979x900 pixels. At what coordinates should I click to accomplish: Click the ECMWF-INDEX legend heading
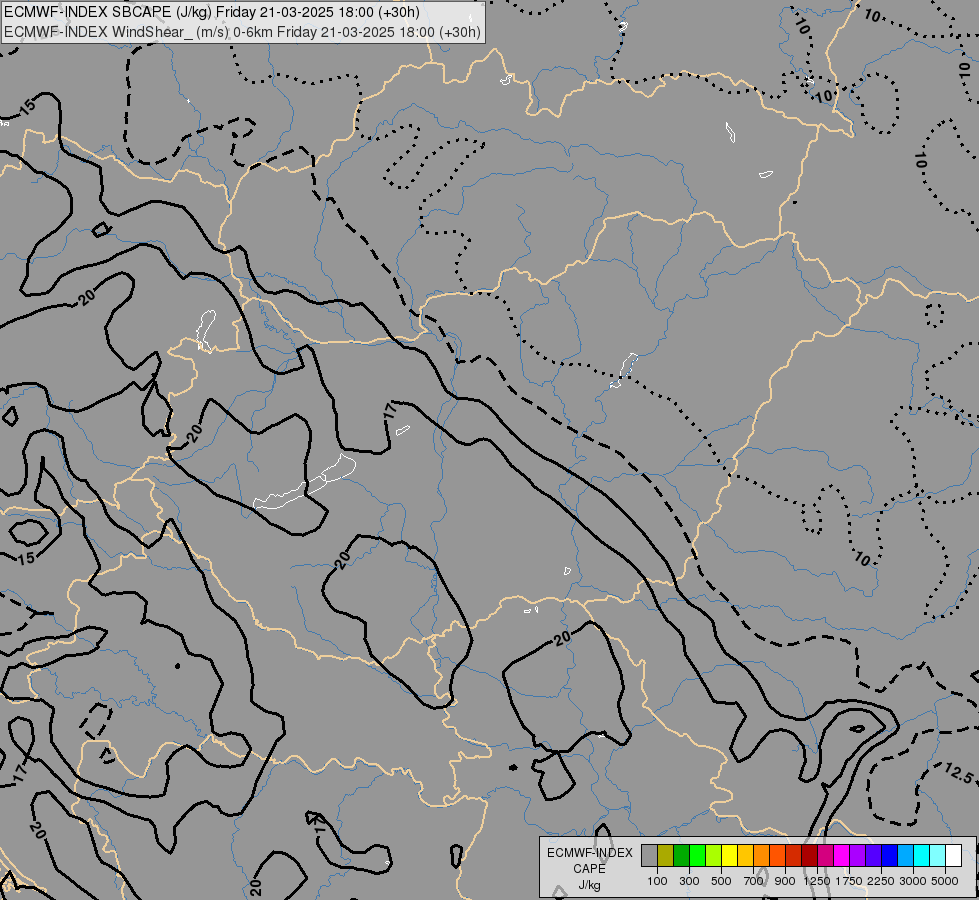pos(589,853)
